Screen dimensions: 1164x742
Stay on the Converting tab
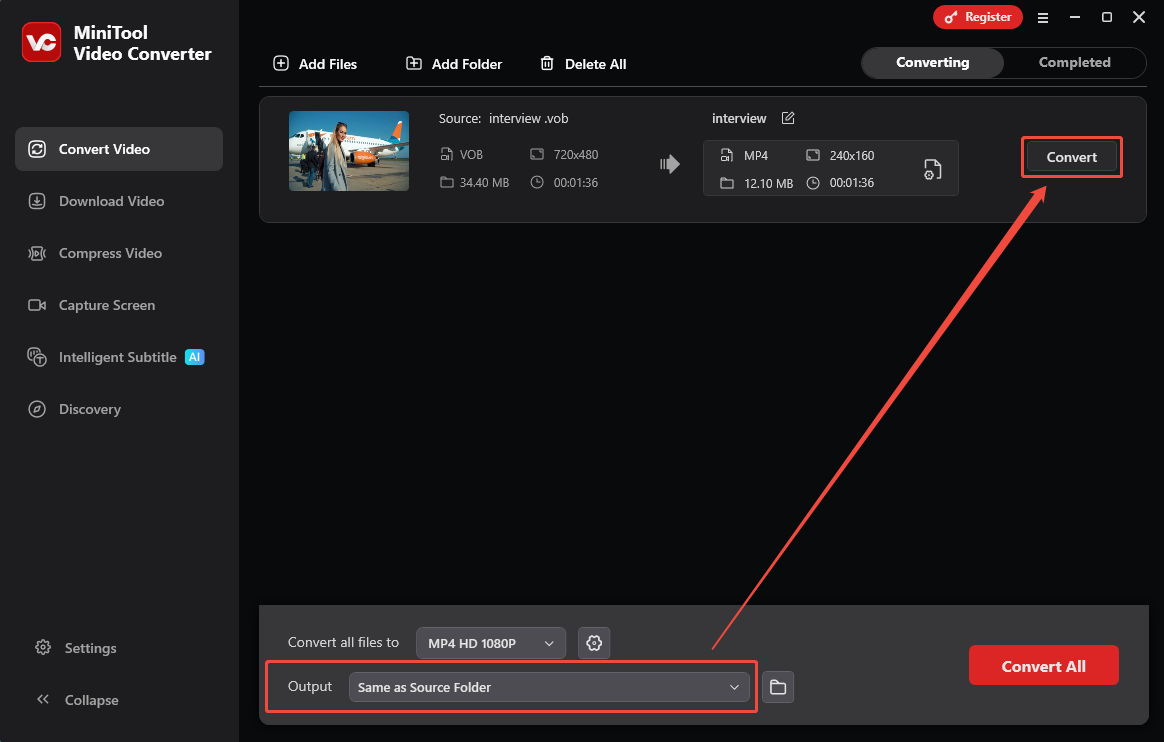point(931,62)
